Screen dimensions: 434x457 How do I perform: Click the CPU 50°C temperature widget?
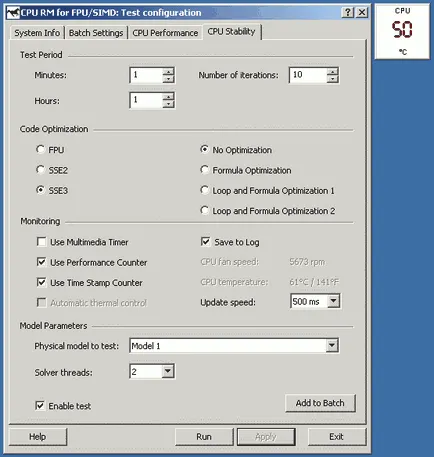(x=403, y=32)
